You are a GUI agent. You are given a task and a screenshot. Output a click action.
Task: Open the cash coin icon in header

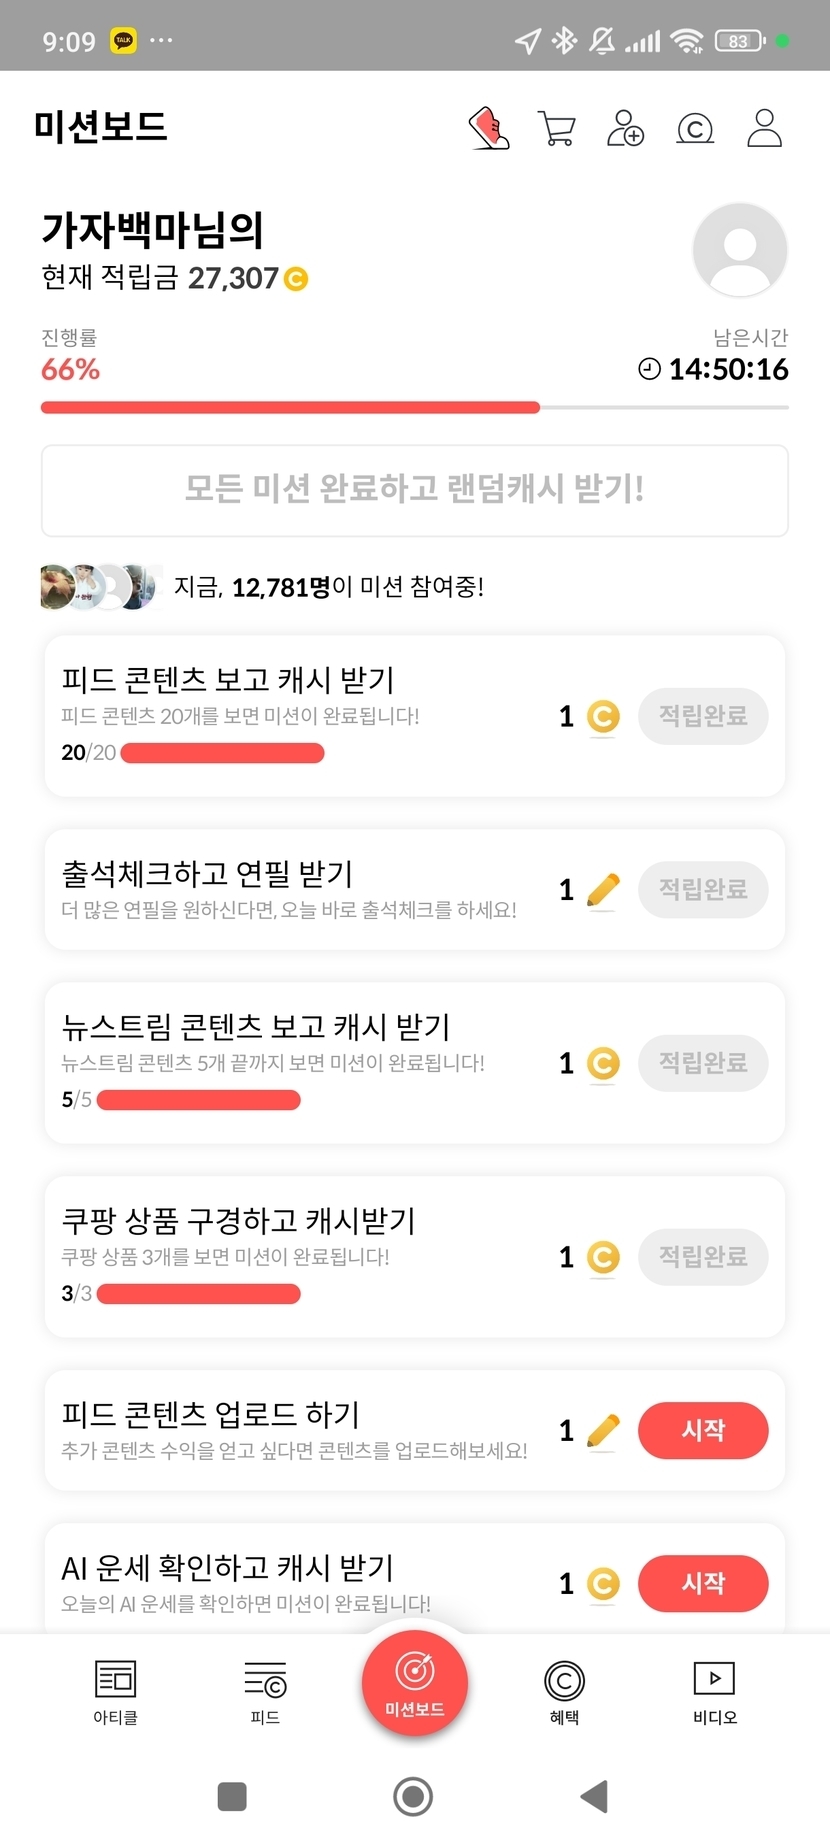695,129
